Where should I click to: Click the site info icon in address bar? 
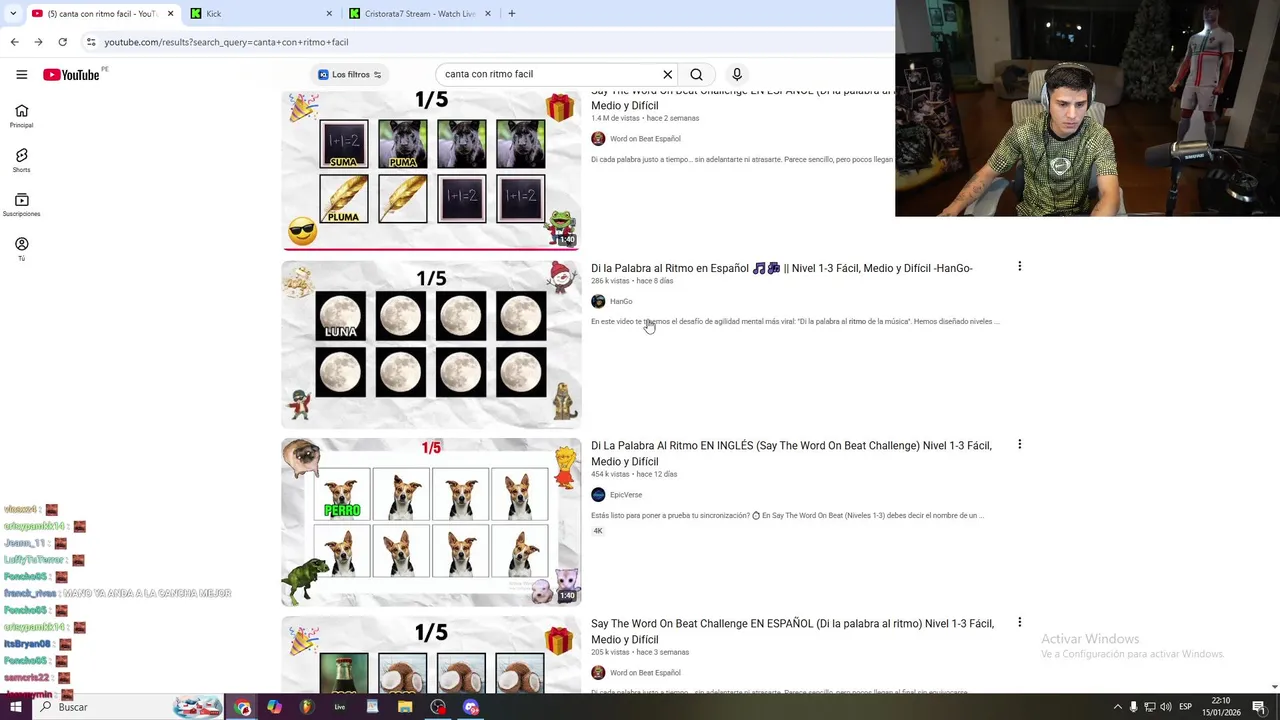[x=91, y=42]
